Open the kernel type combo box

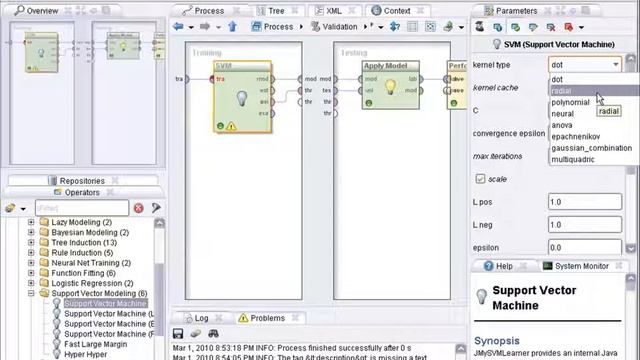[584, 64]
